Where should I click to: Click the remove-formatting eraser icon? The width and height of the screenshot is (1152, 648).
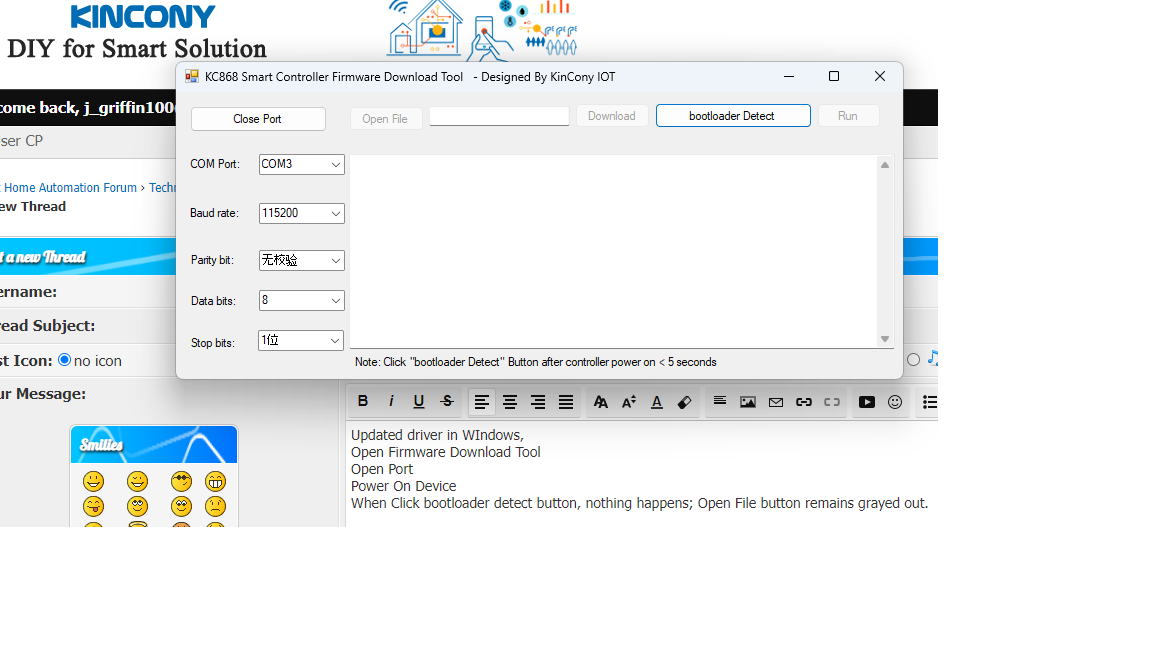(x=684, y=402)
